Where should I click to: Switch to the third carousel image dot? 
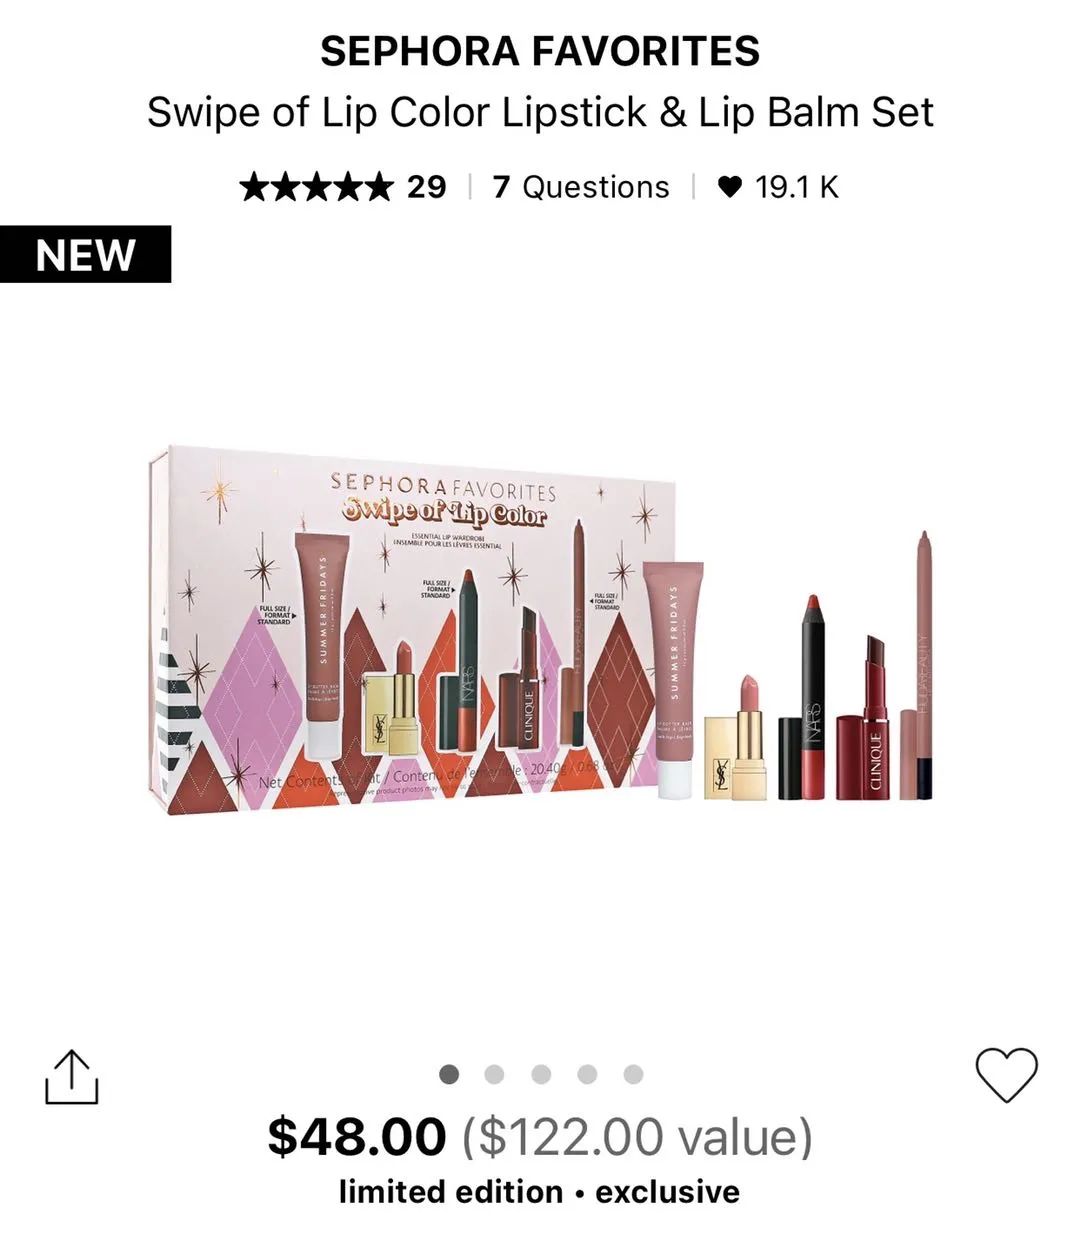pyautogui.click(x=541, y=1074)
